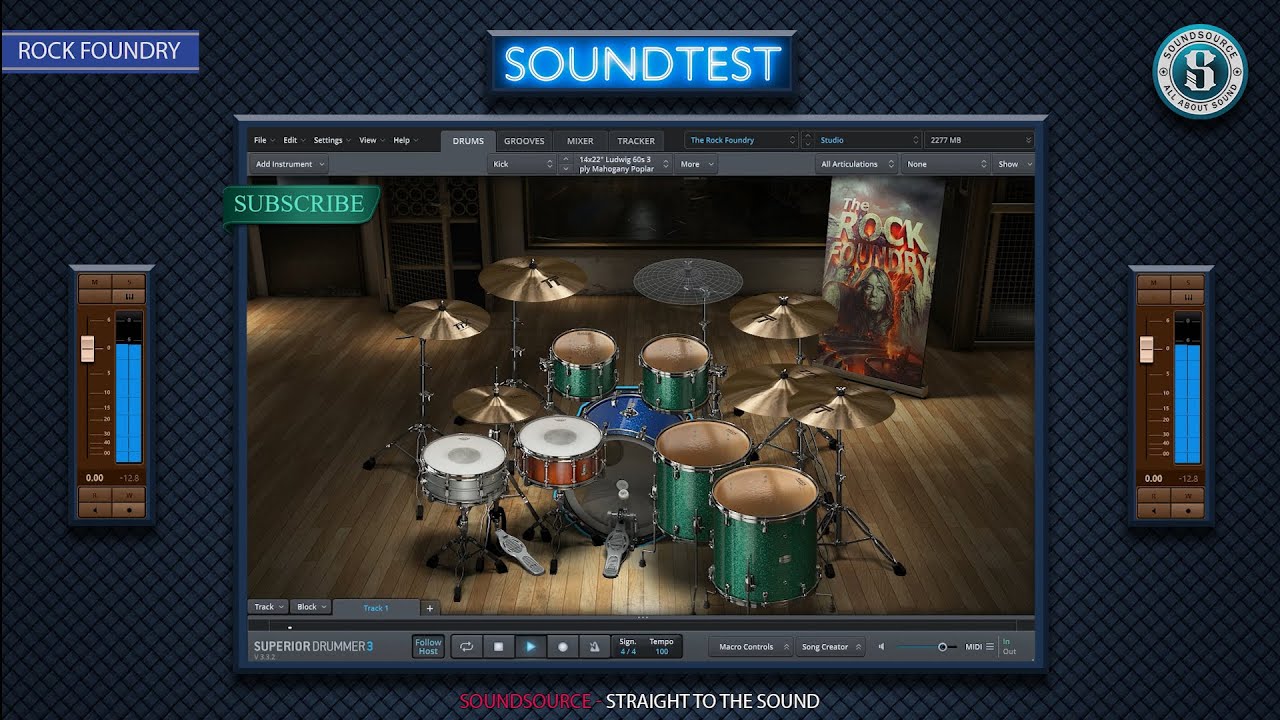The width and height of the screenshot is (1280, 720).
Task: Click the silver snare drum
Action: [x=464, y=467]
